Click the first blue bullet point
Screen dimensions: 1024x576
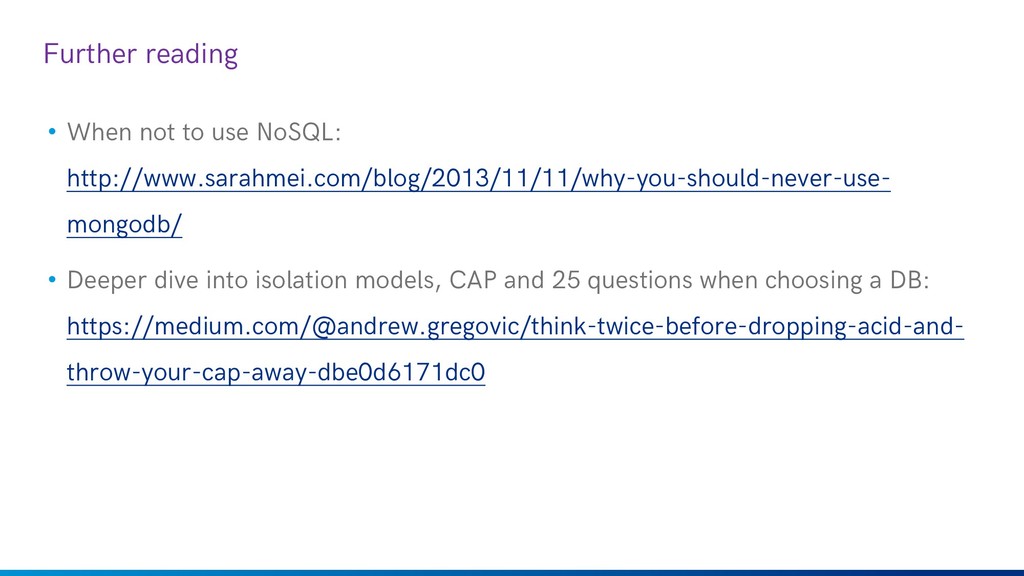52,132
